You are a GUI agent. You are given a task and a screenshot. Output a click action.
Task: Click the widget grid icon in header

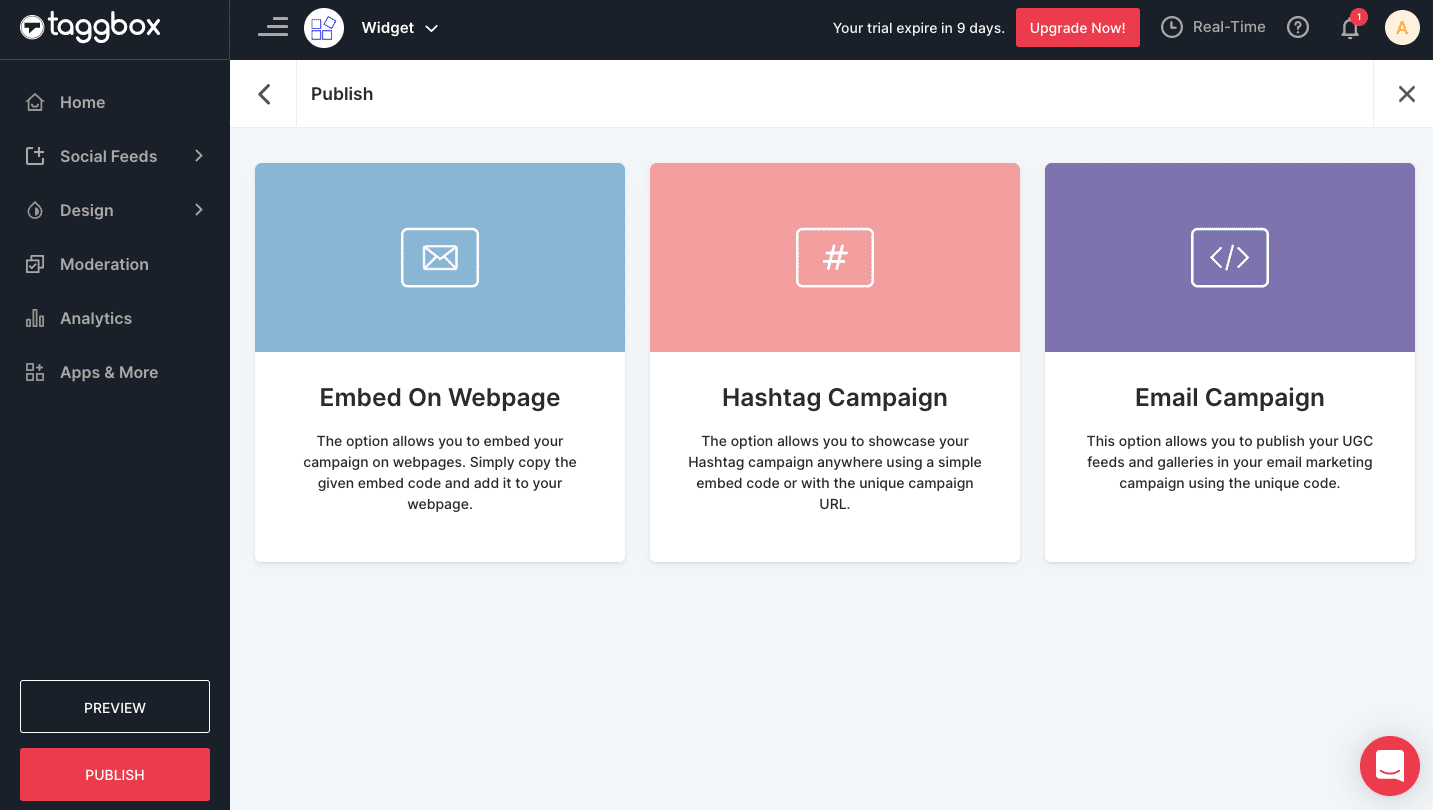coord(324,28)
